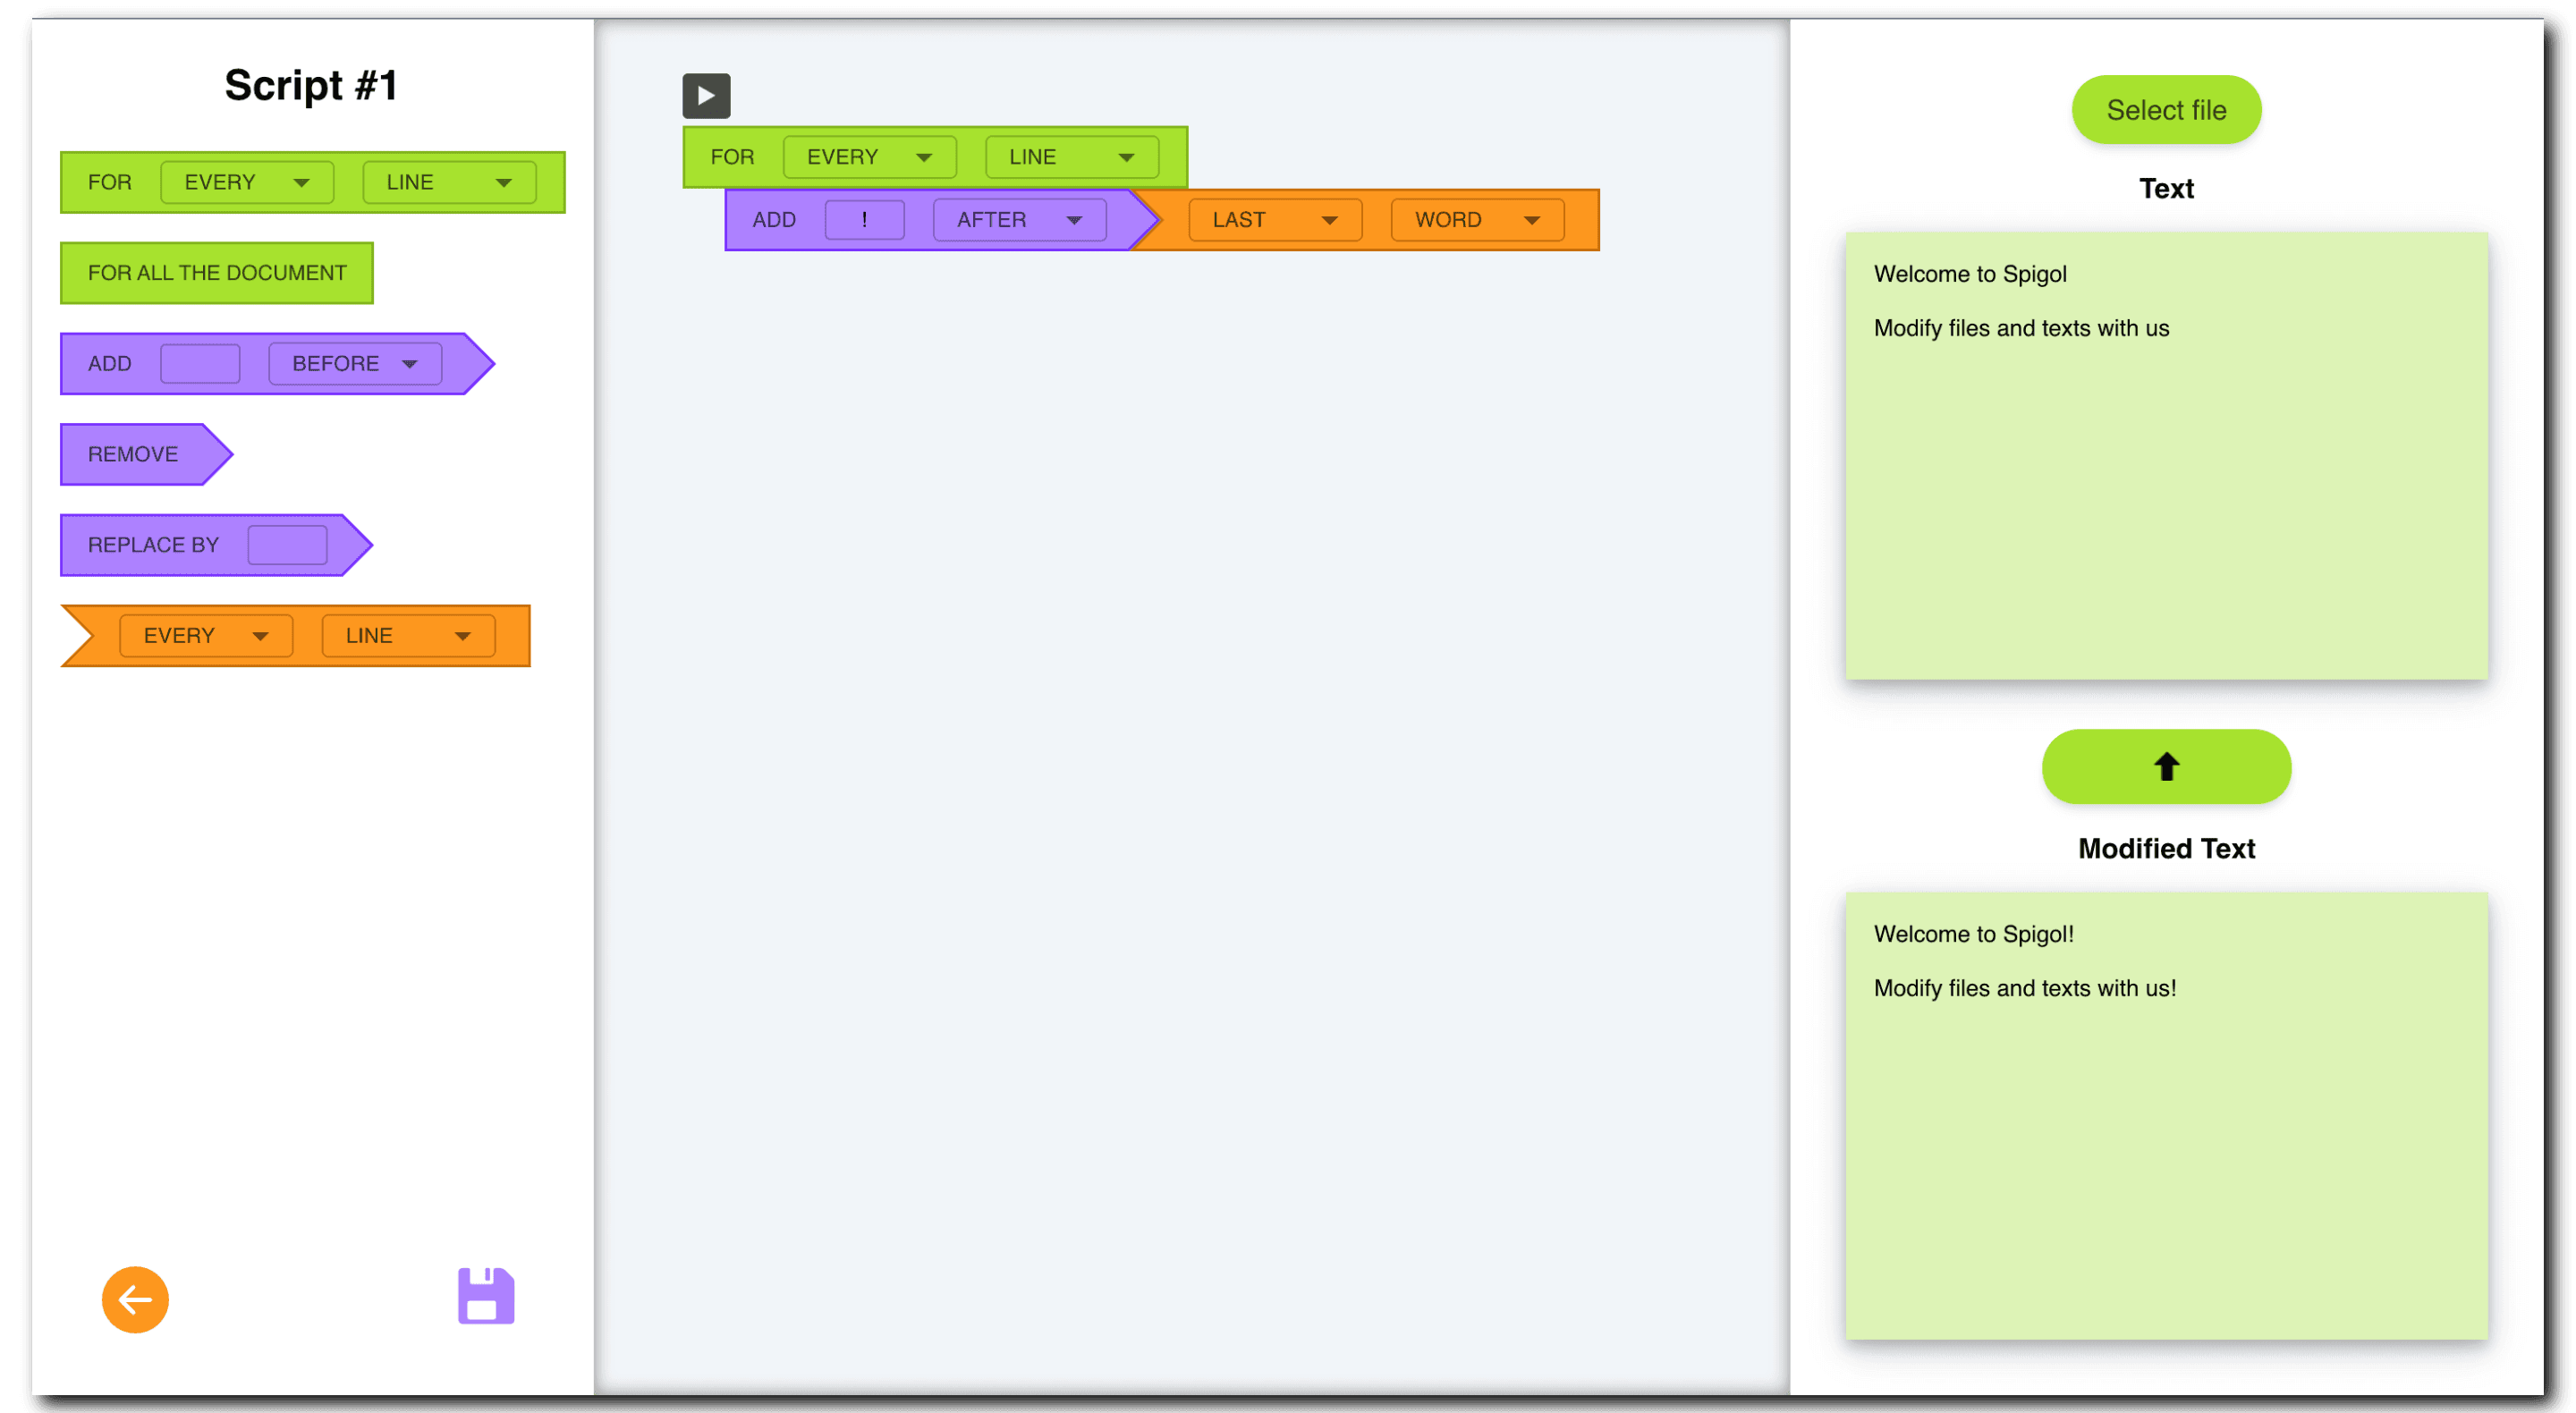Image resolution: width=2576 pixels, height=1413 pixels.
Task: Open the LINE dropdown in the workspace FOR block
Action: [x=1072, y=157]
